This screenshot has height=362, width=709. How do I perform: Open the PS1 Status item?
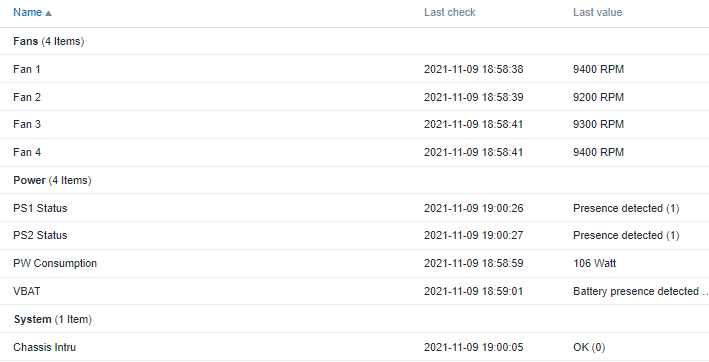[x=40, y=208]
